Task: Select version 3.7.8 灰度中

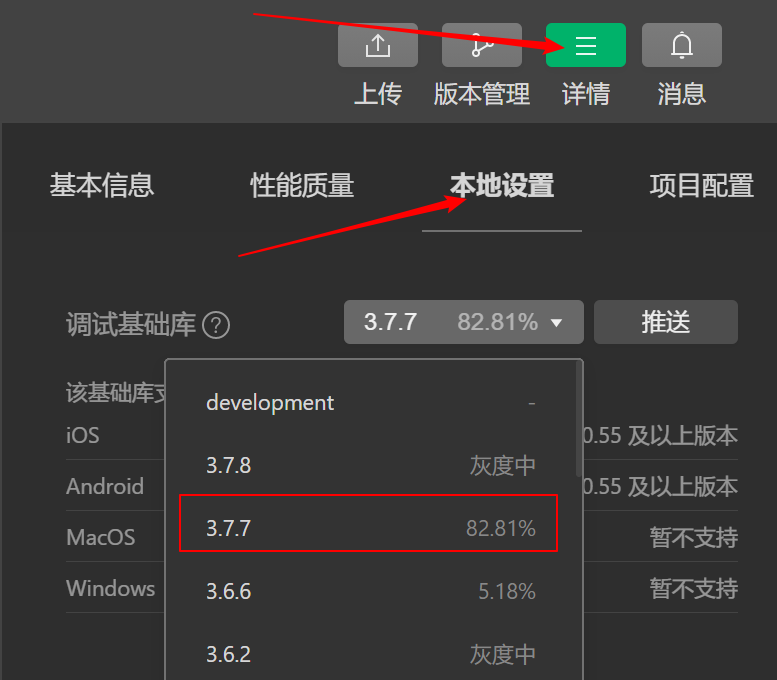Action: click(x=371, y=465)
